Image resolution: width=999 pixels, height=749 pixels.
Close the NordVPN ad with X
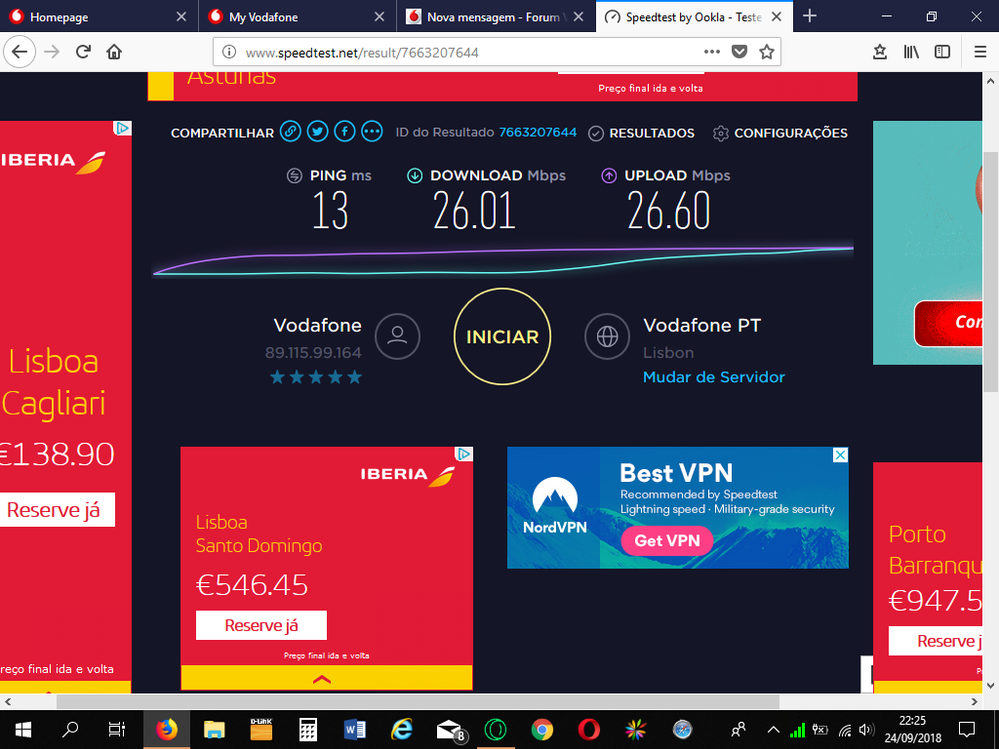841,455
